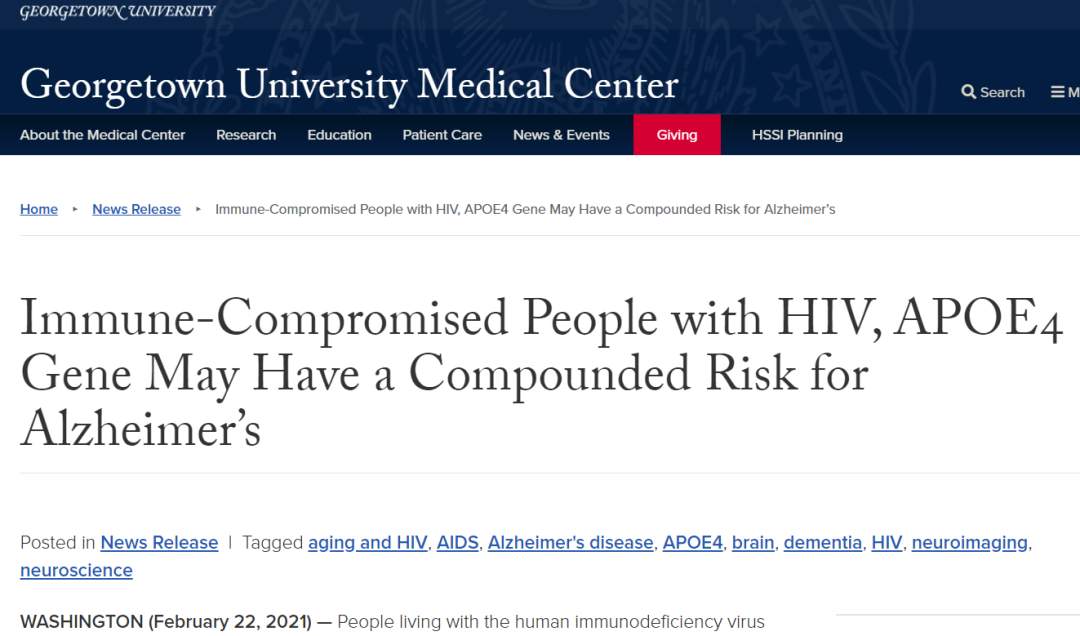Open News & Events menu
The width and height of the screenshot is (1080, 636).
tap(561, 135)
